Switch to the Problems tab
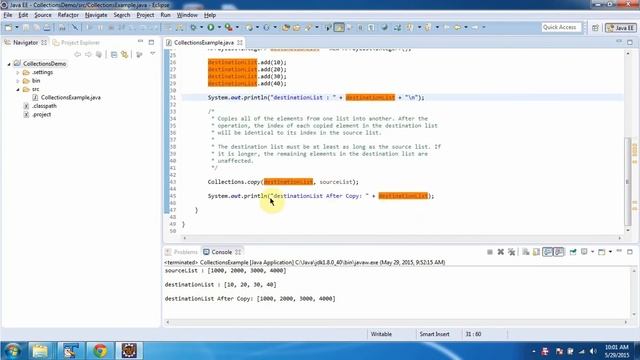The height and width of the screenshot is (360, 640). (x=181, y=252)
